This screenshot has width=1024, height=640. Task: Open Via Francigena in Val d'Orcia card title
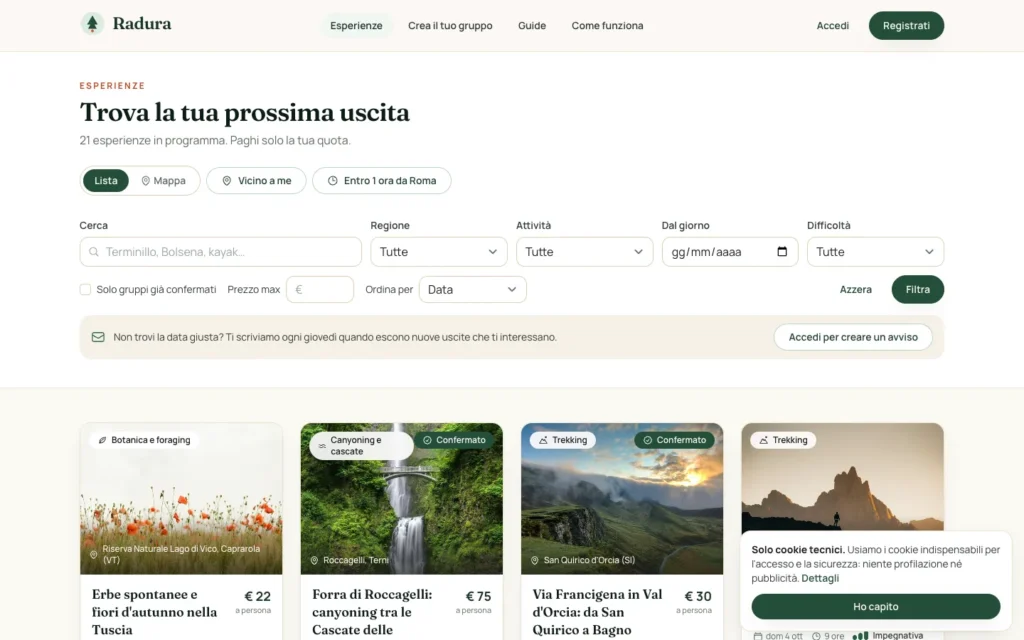[598, 612]
